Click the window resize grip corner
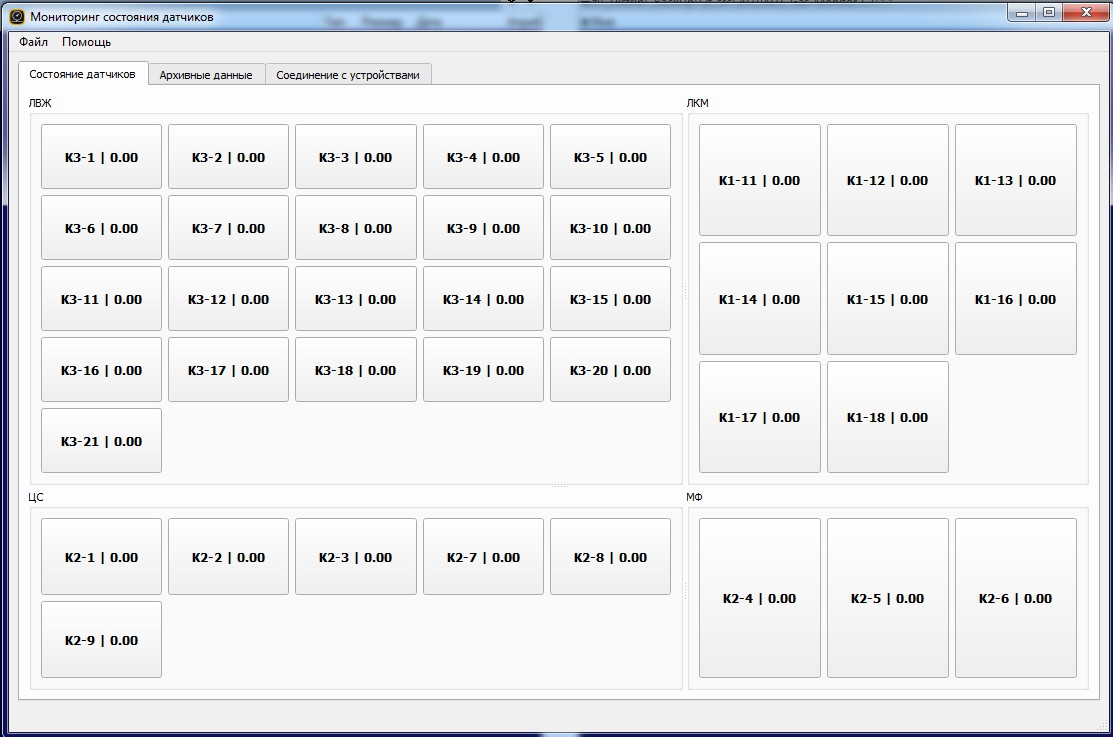 tap(1102, 726)
